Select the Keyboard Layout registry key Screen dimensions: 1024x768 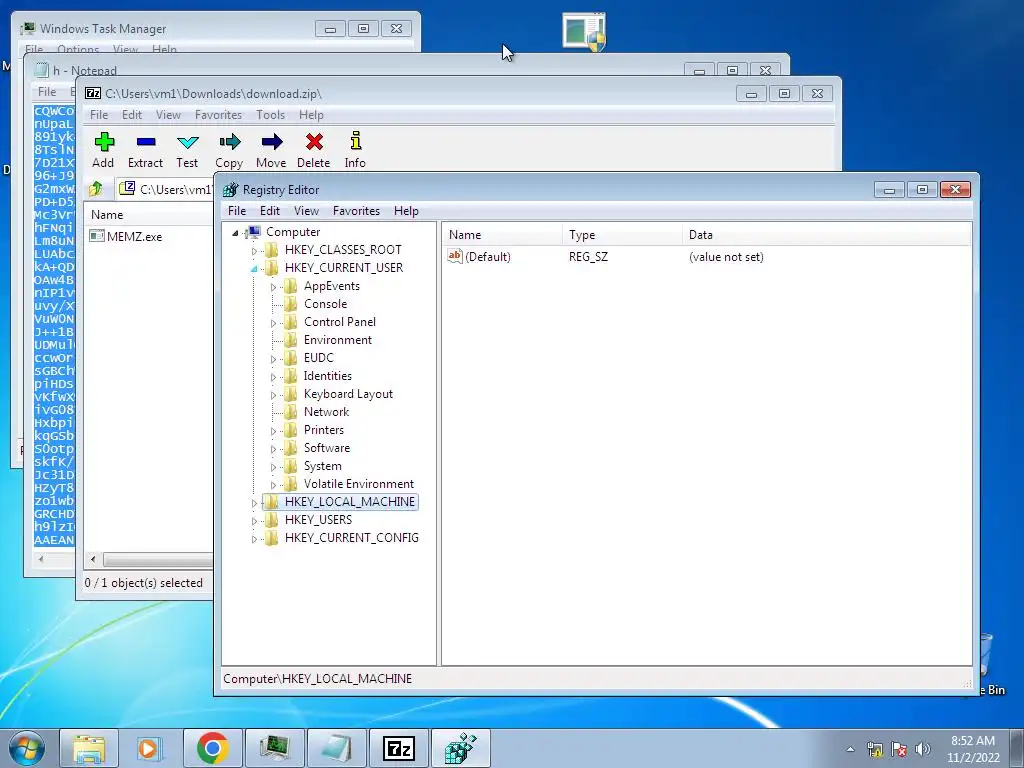pyautogui.click(x=348, y=394)
